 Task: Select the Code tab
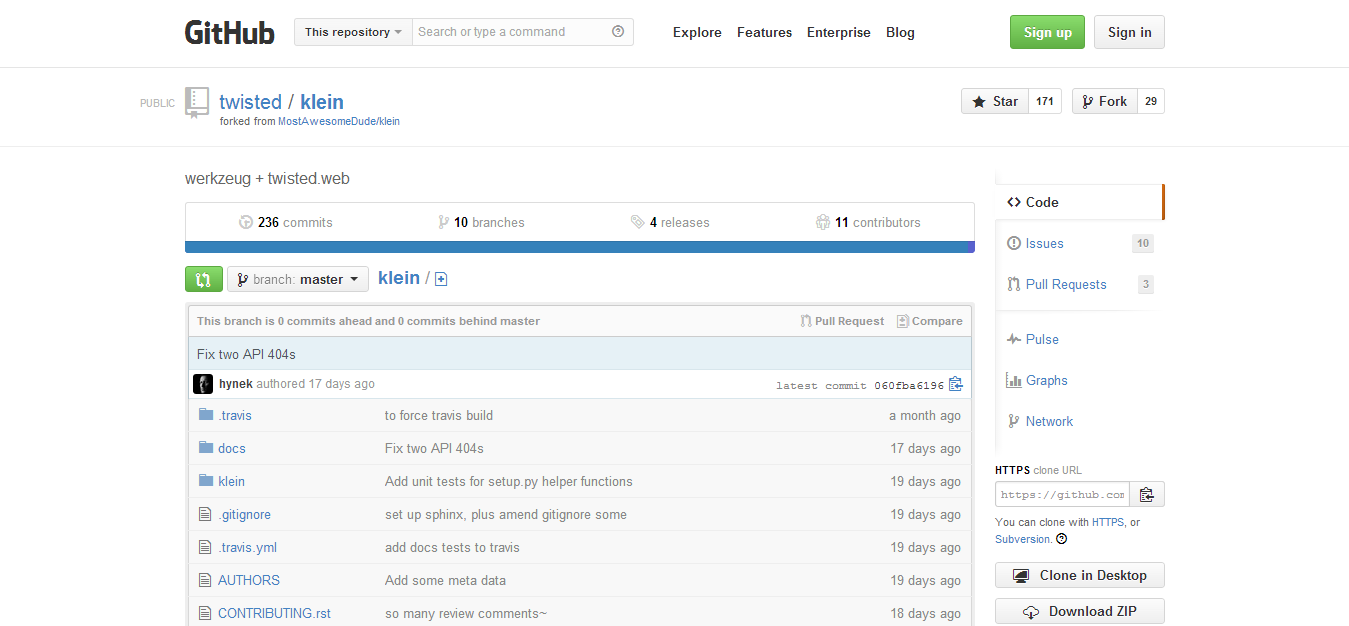tap(1079, 202)
